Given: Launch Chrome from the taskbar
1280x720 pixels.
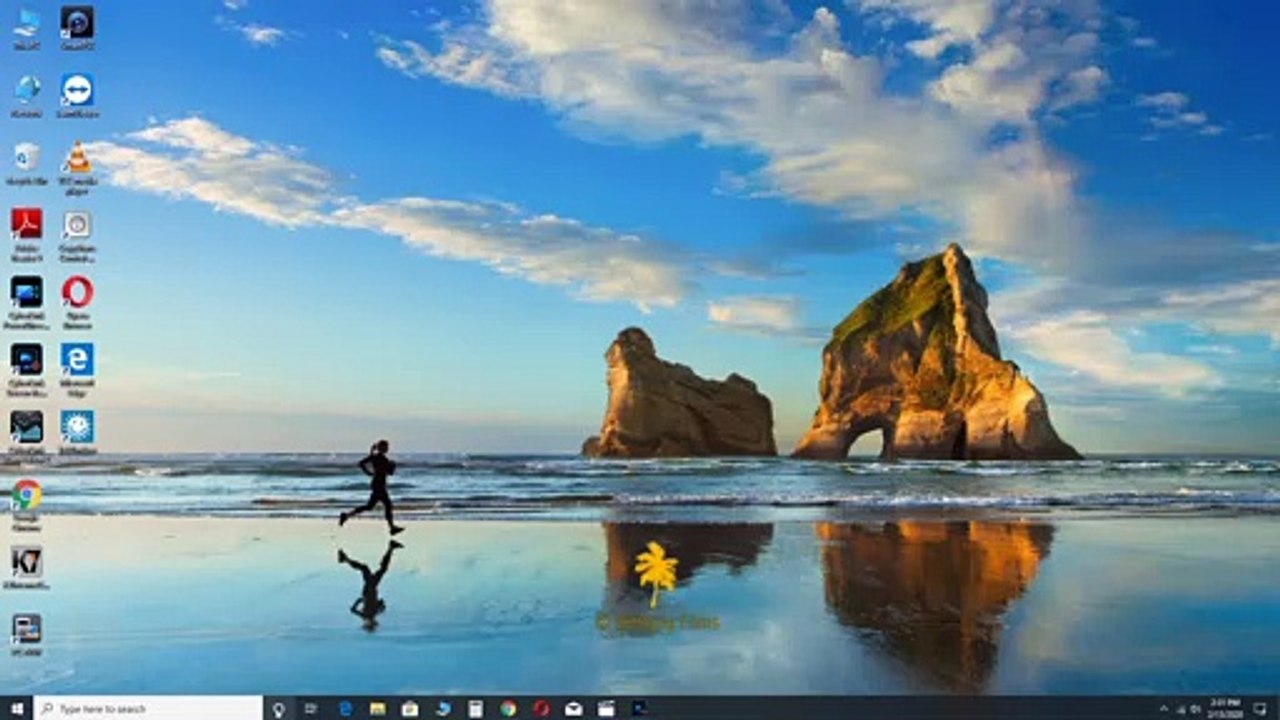Looking at the screenshot, I should (x=508, y=708).
